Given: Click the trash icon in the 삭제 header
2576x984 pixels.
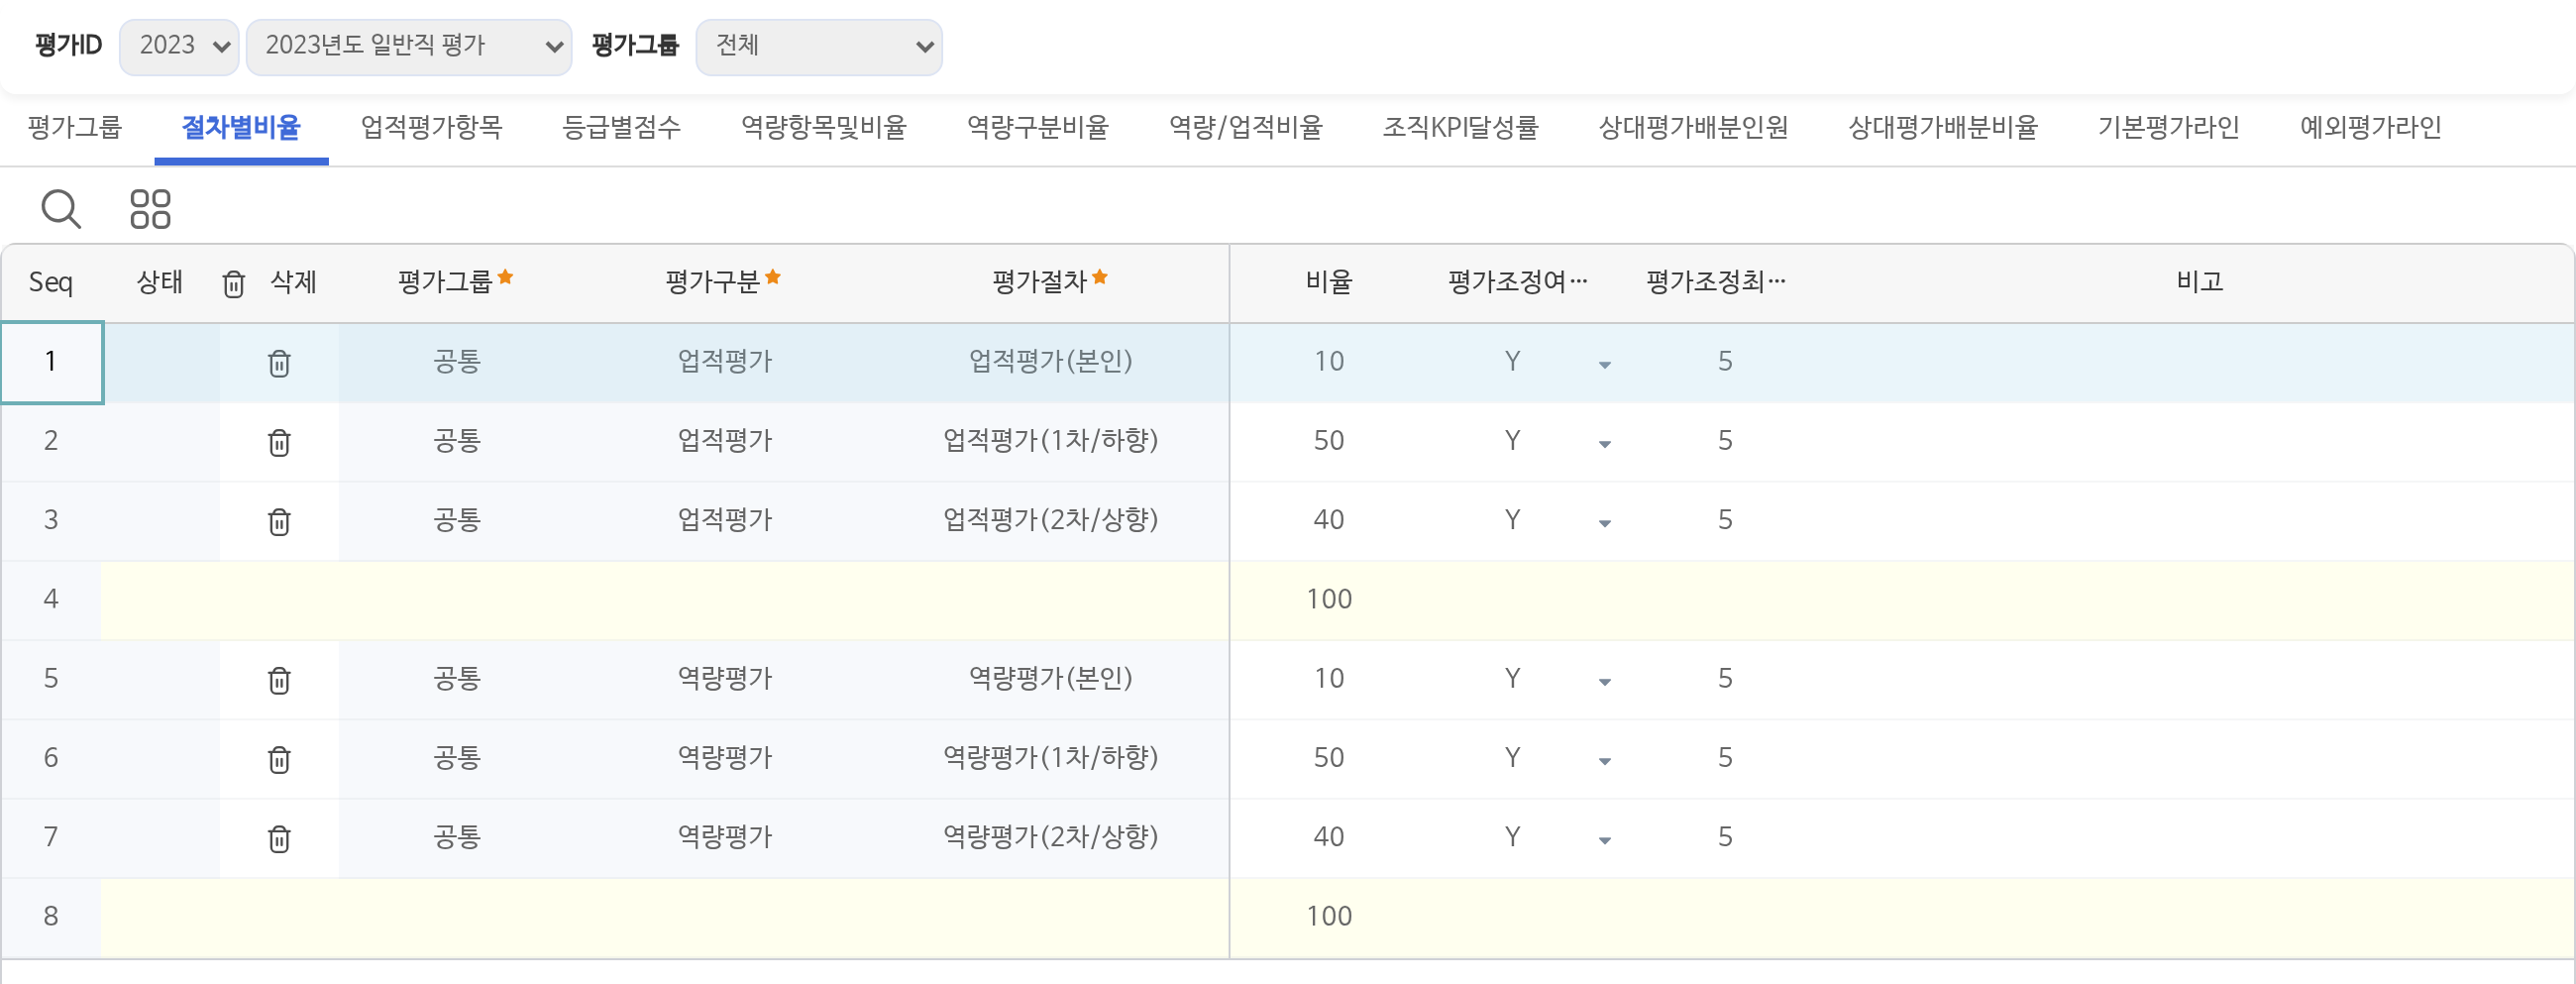Looking at the screenshot, I should 233,284.
